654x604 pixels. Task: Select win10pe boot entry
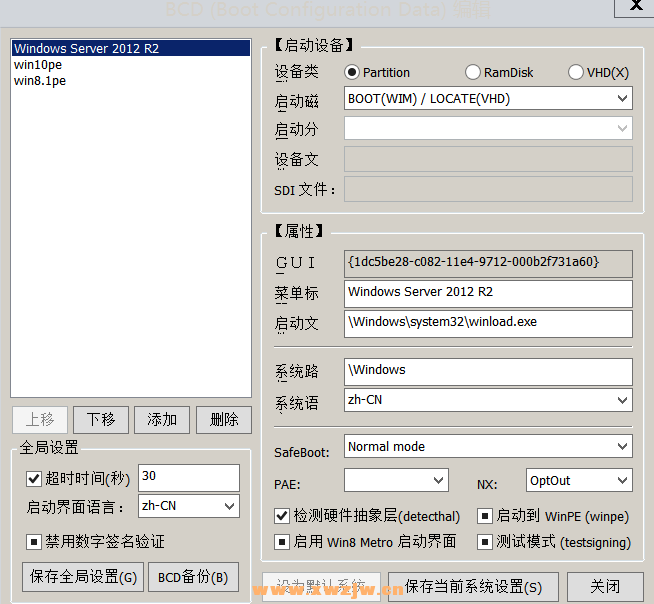[131, 65]
